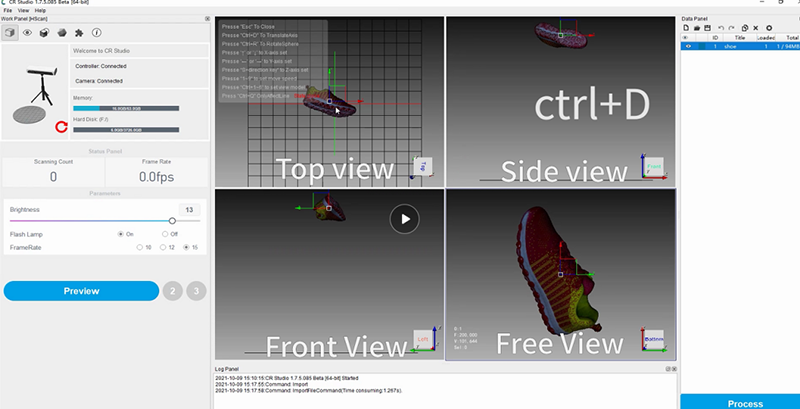This screenshot has height=409, width=800.
Task: Select the puzzle piece plugin icon
Action: tap(79, 32)
